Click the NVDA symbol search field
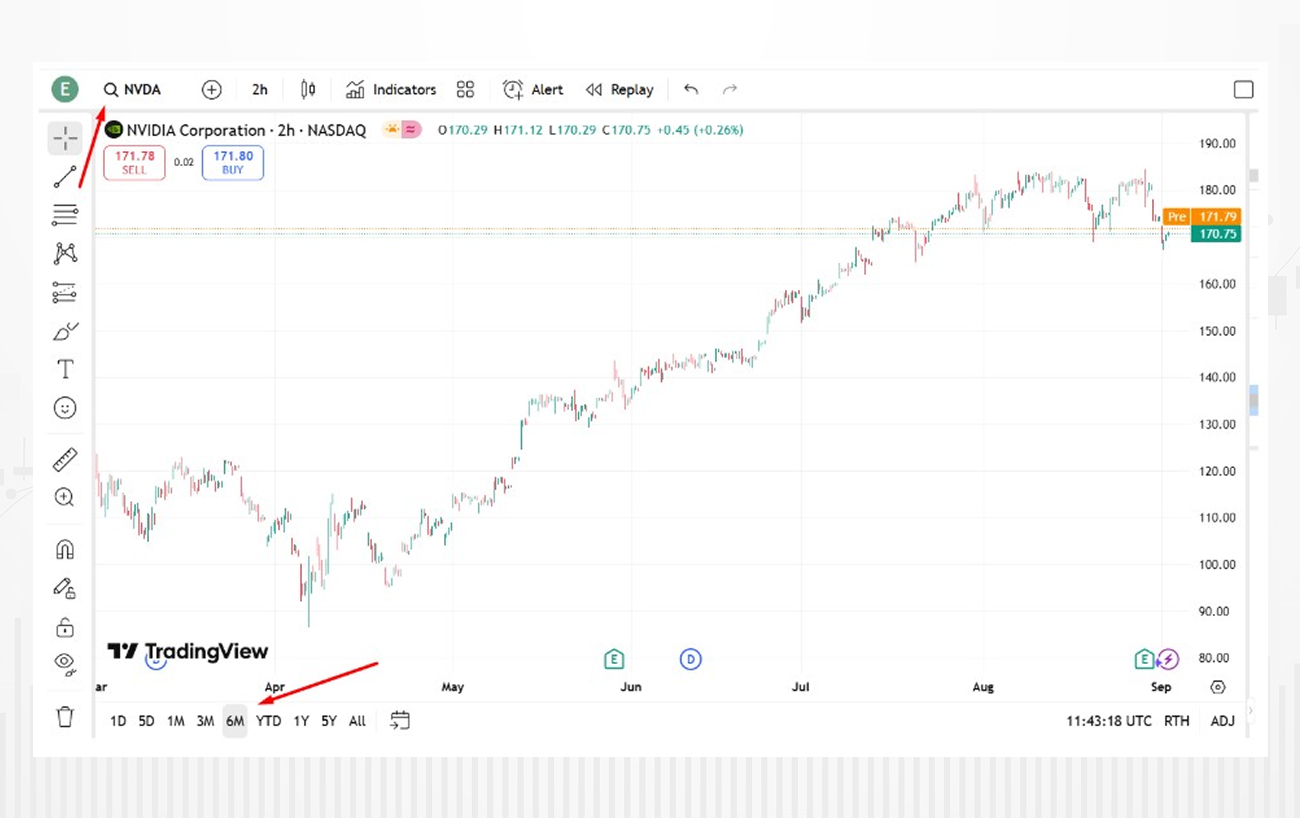1300x818 pixels. click(132, 90)
